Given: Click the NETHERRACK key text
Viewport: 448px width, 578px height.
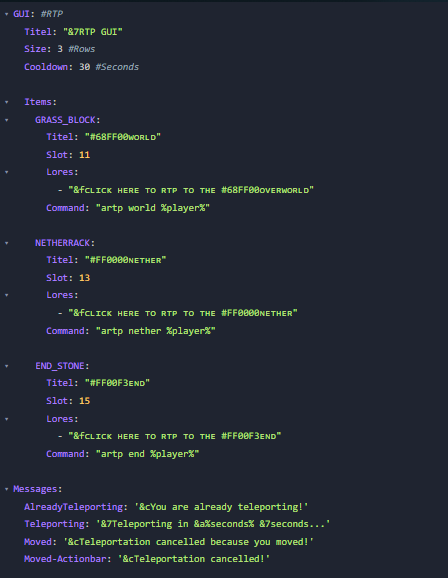Looking at the screenshot, I should [62, 243].
